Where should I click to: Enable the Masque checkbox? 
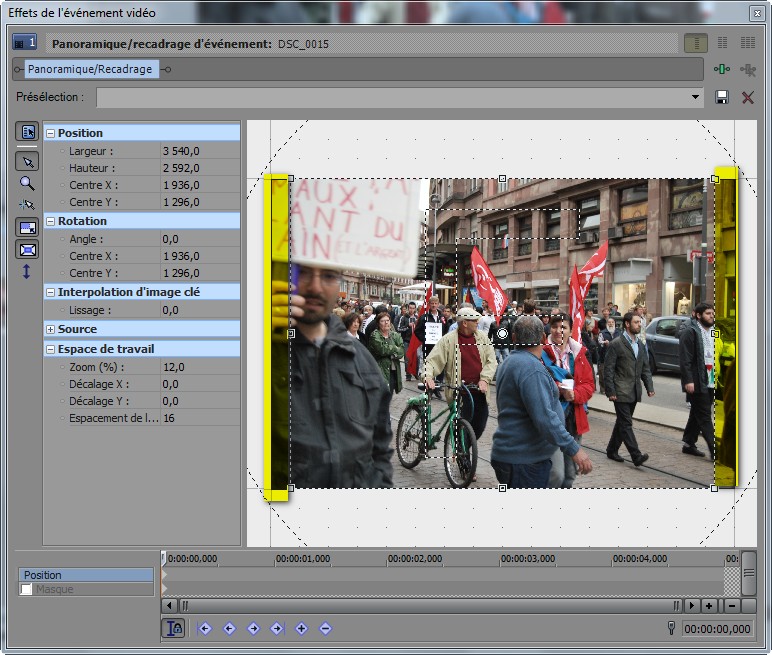26,590
